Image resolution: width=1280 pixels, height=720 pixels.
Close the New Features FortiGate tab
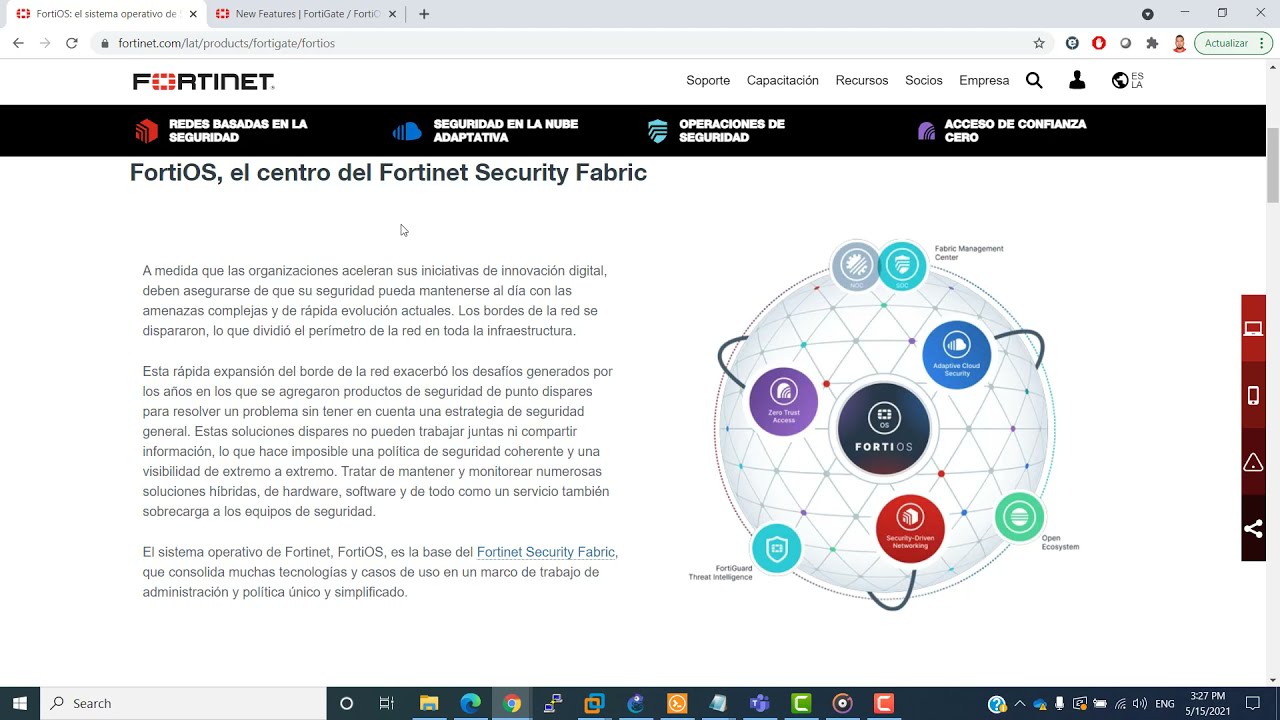(x=393, y=14)
